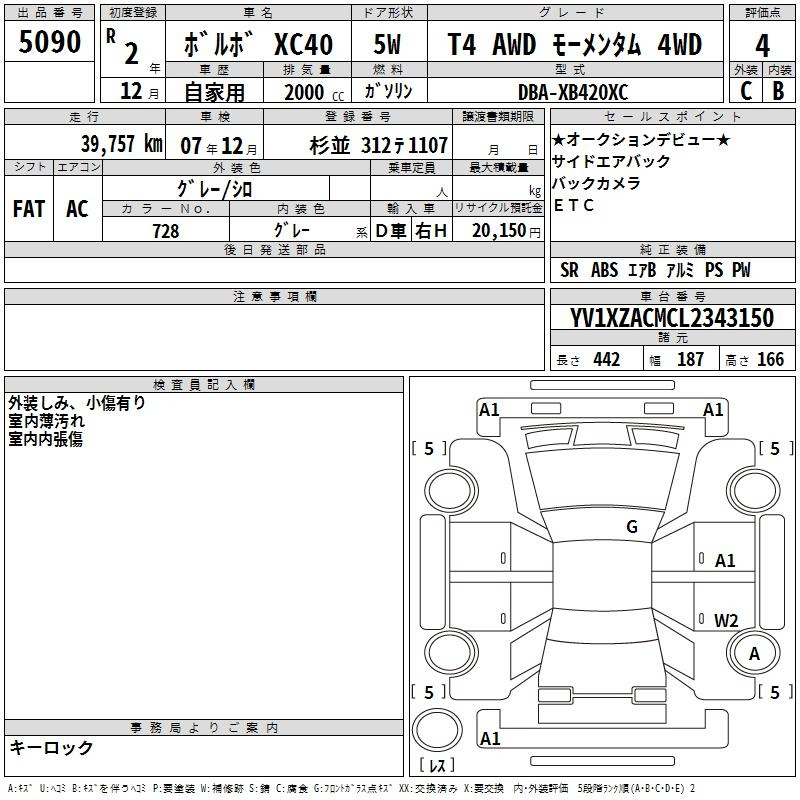
Task: Click the air conditioner value AC
Action: coord(77,209)
